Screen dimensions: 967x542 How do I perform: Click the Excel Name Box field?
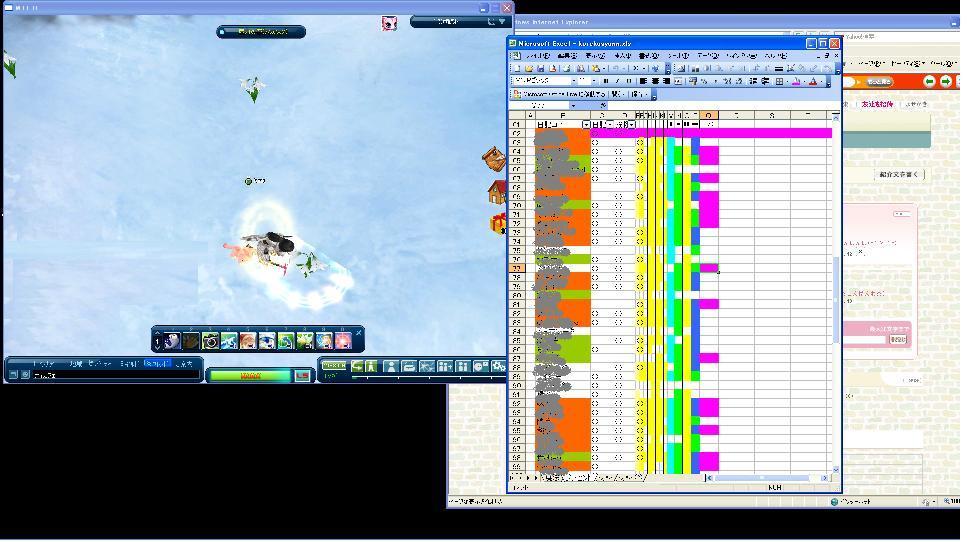tap(540, 105)
